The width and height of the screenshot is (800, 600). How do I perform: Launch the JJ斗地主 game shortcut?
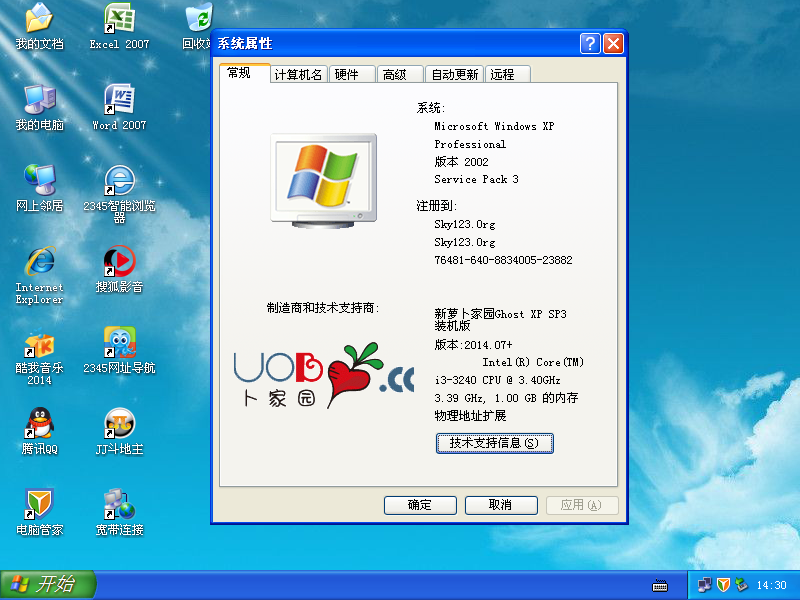[x=119, y=431]
